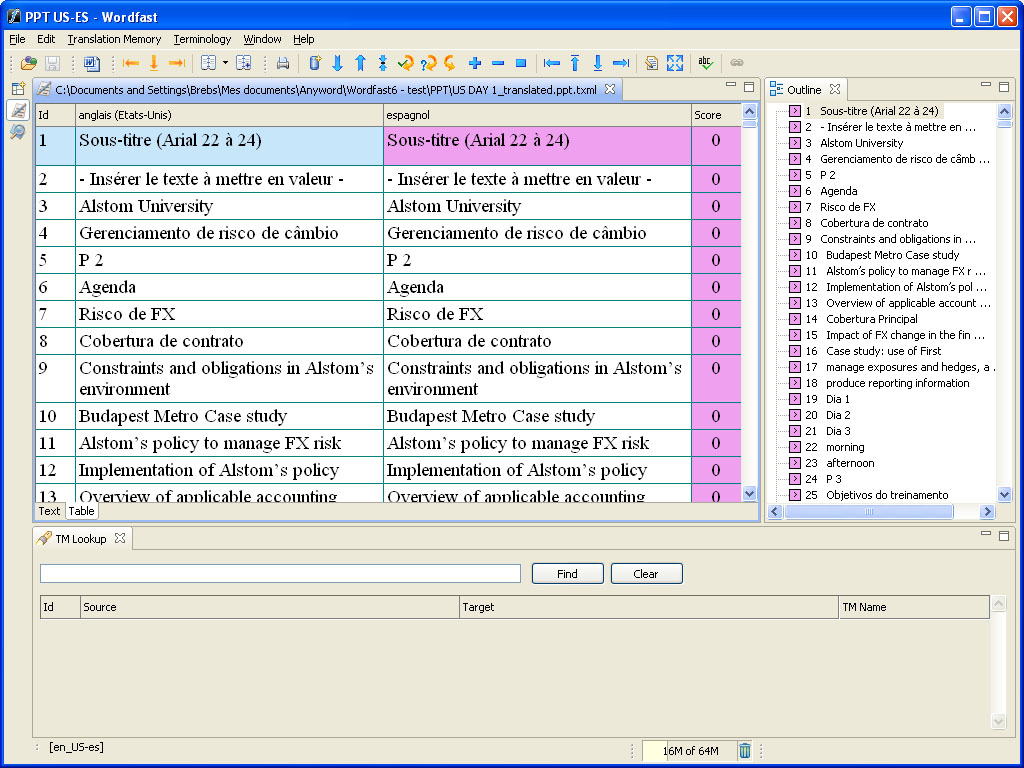The height and width of the screenshot is (768, 1024).
Task: Open a file with the folder toolbar icon
Action: (x=28, y=63)
